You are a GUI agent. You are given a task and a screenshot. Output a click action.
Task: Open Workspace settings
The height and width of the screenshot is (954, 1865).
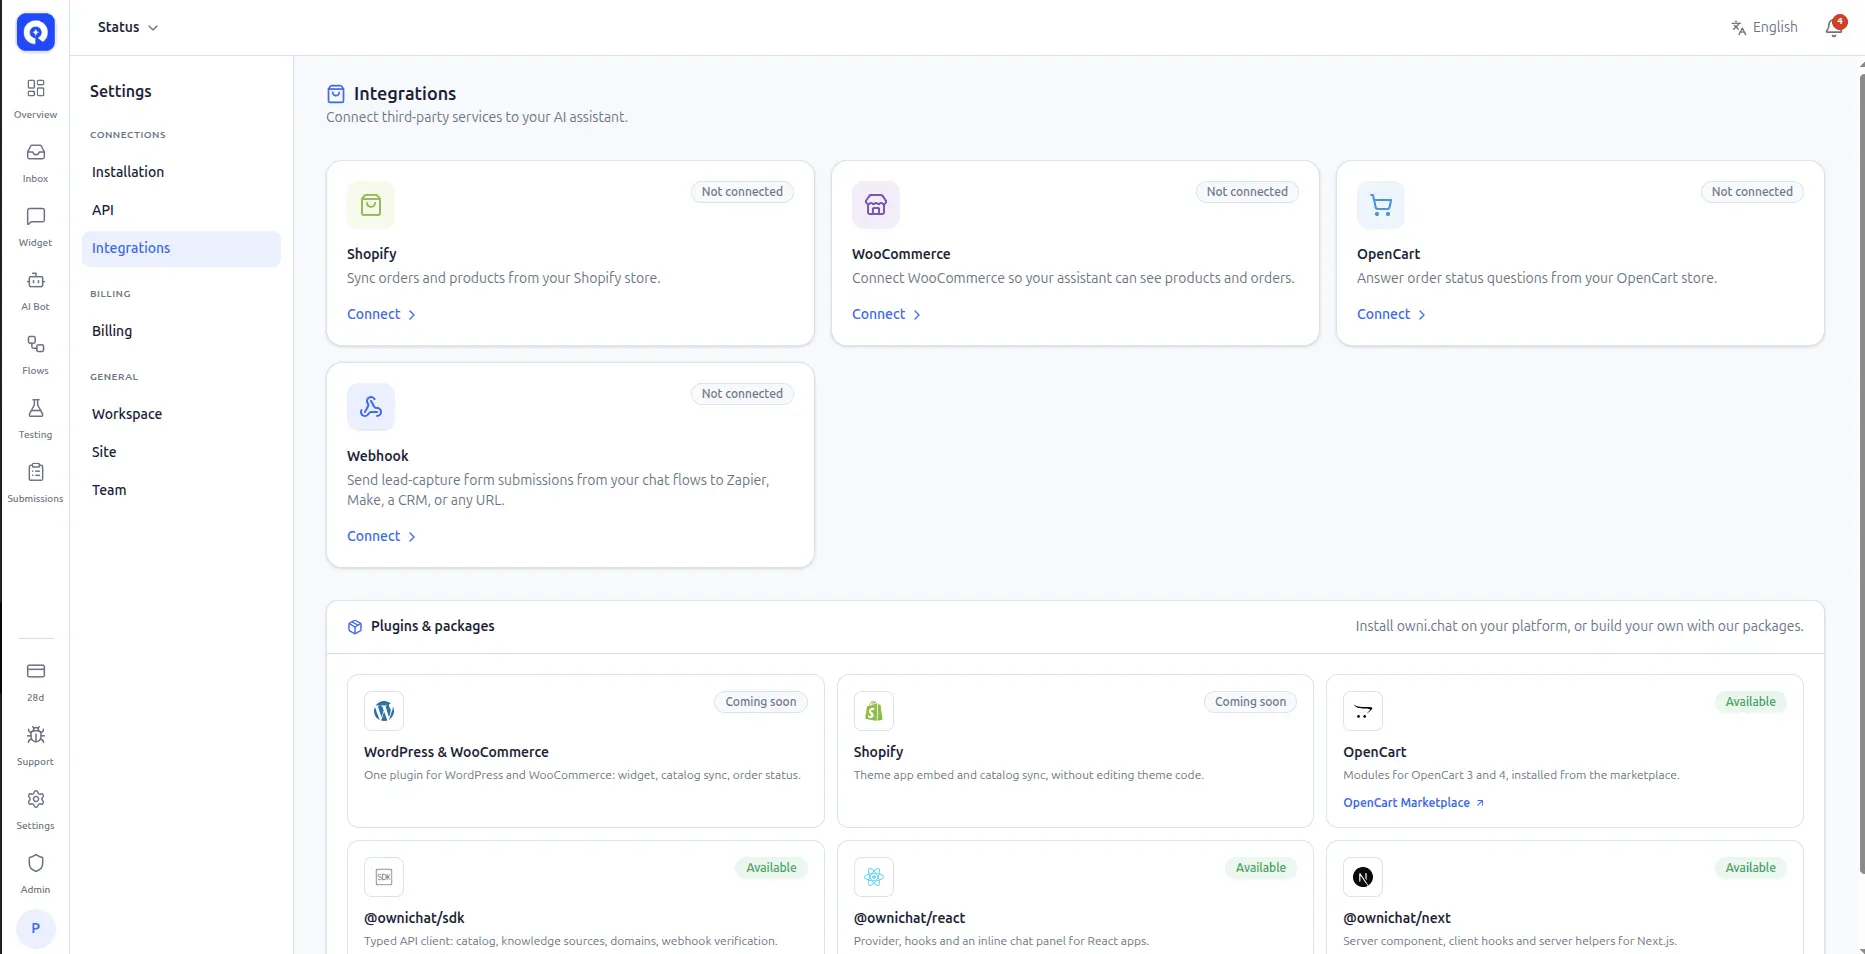181,414
